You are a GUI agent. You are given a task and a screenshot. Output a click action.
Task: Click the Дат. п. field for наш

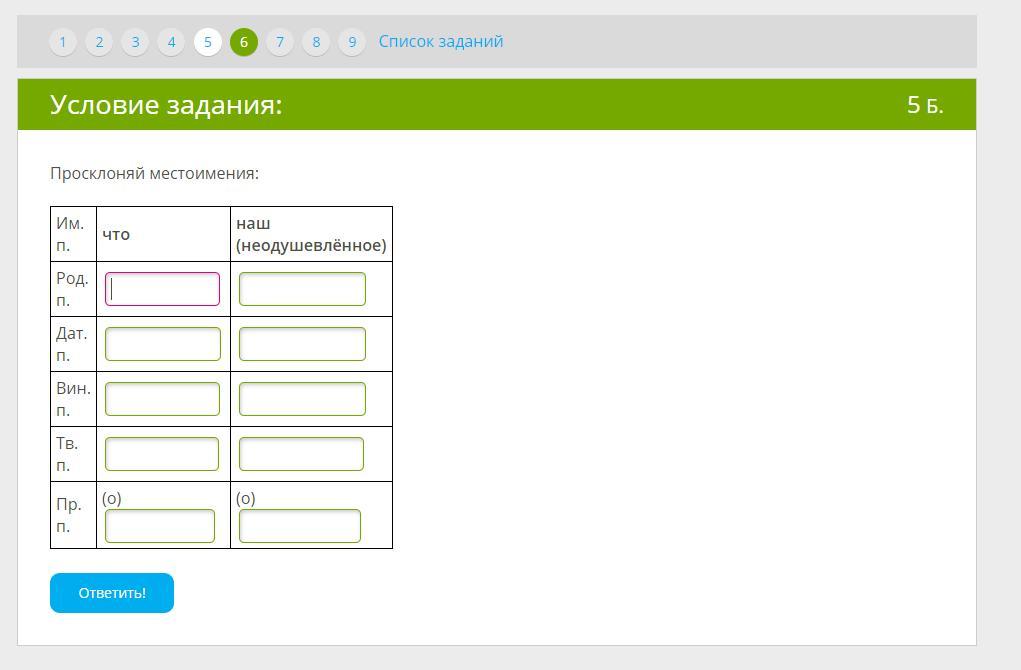302,344
